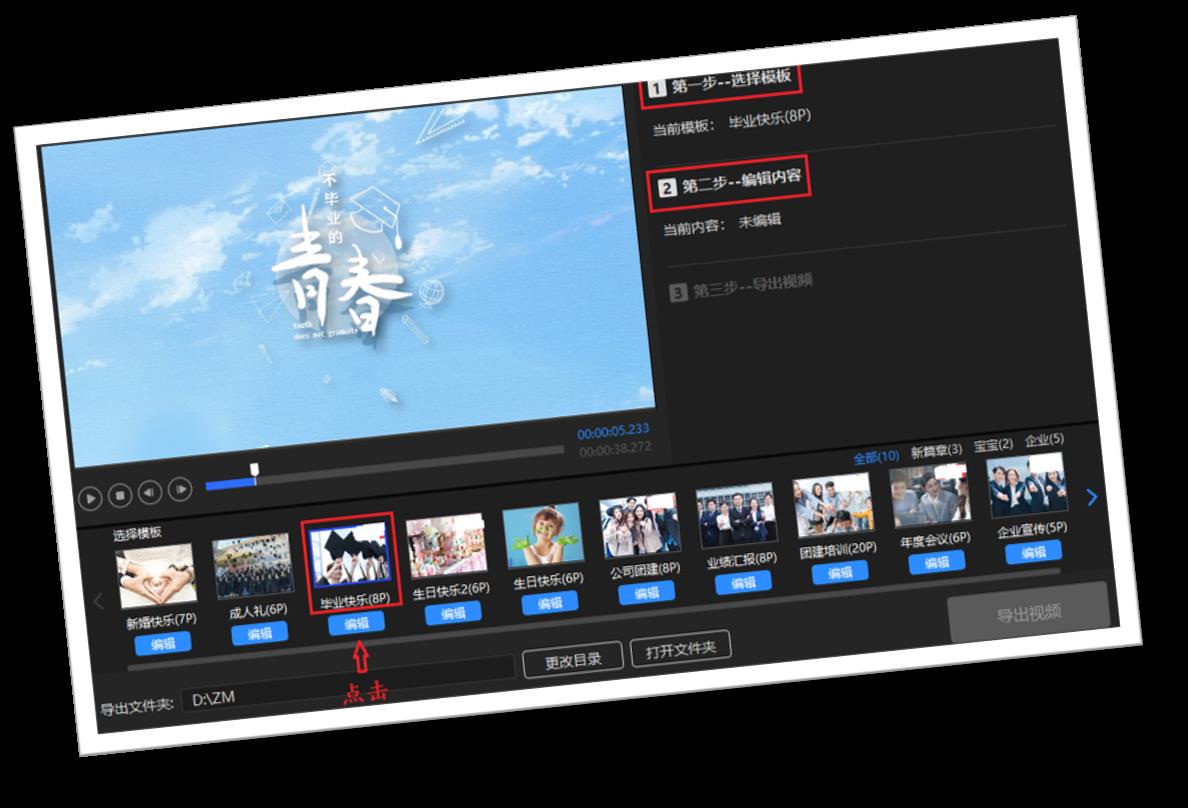
Task: Click 编辑 under the 新婚快乐(7P) template
Action: tap(163, 643)
